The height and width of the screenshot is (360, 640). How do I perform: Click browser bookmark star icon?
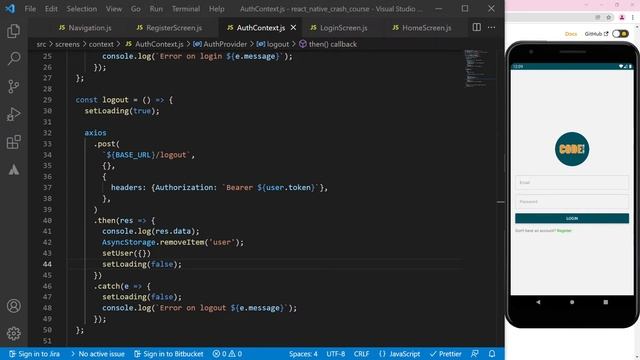point(609,17)
